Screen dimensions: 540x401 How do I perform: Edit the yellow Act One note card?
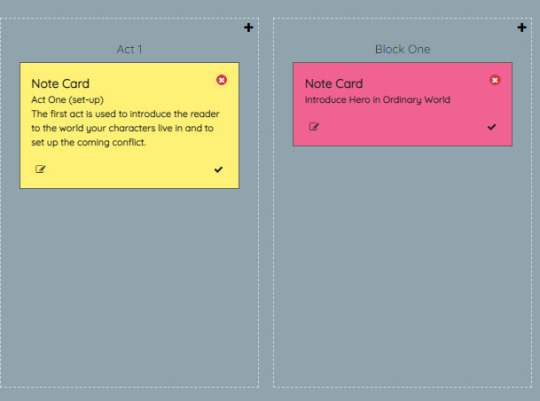pyautogui.click(x=40, y=169)
